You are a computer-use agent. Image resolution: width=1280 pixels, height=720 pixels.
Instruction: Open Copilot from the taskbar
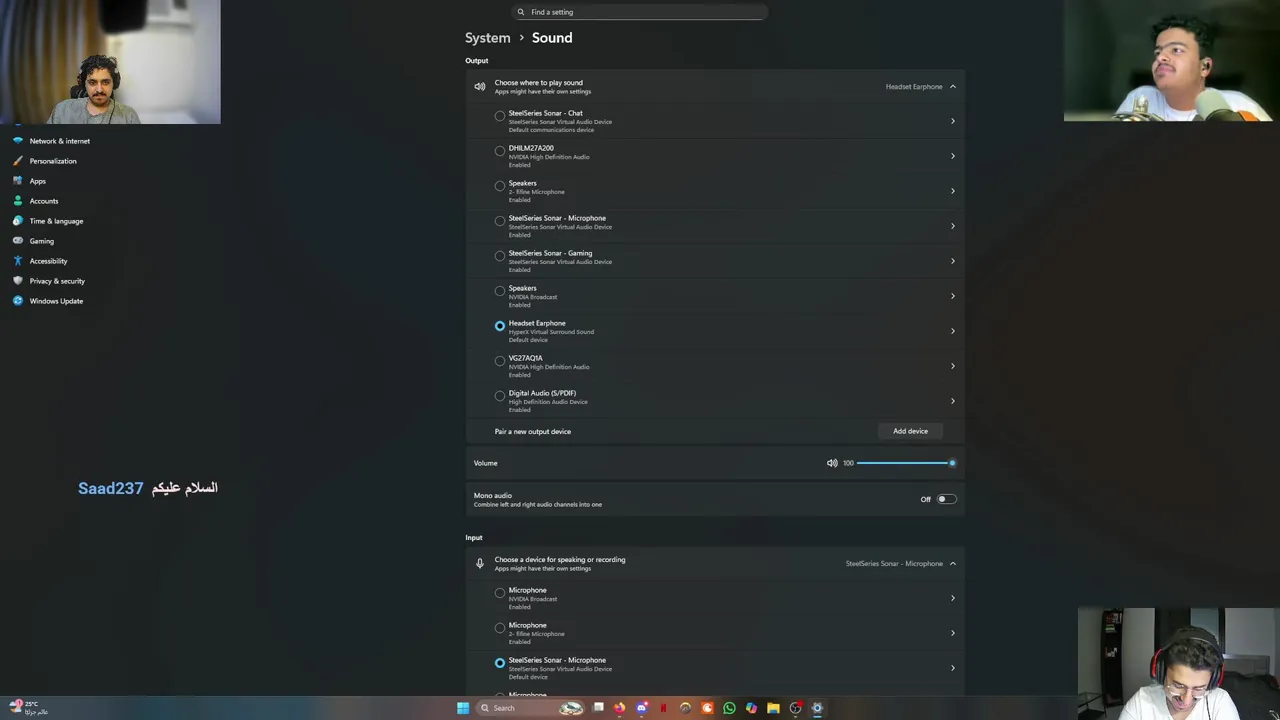(751, 708)
